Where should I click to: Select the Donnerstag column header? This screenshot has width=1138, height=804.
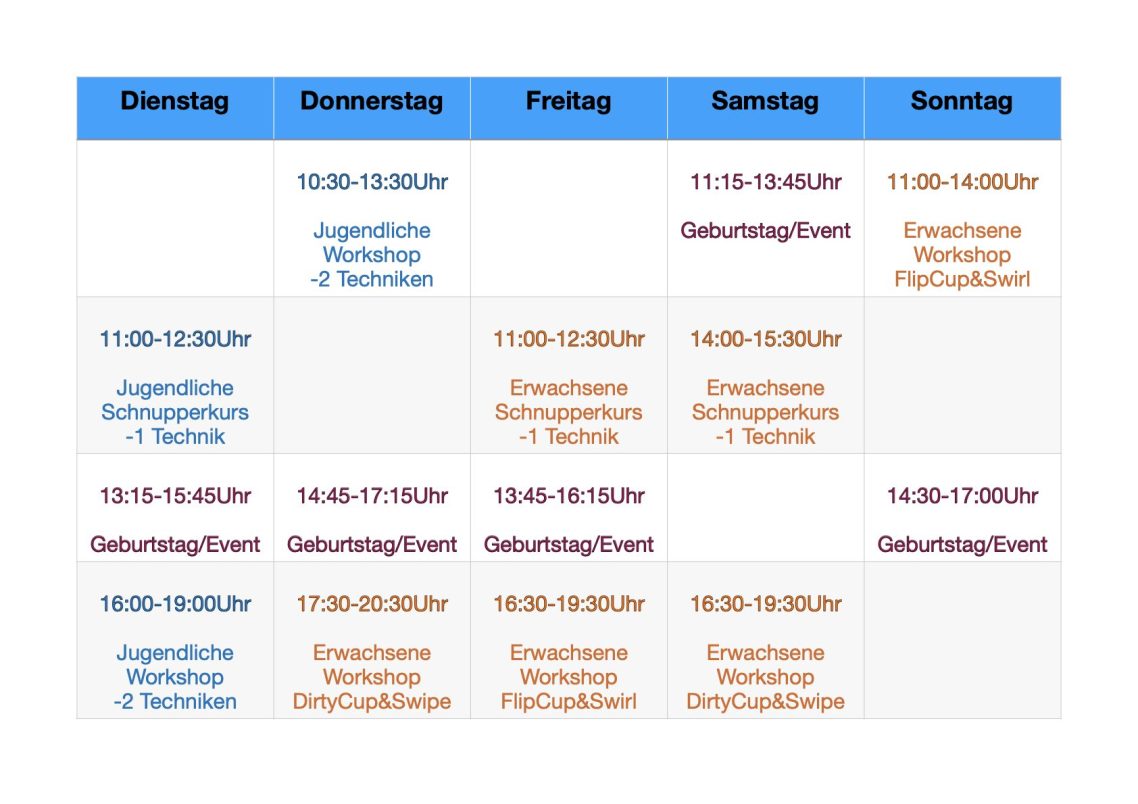click(372, 108)
